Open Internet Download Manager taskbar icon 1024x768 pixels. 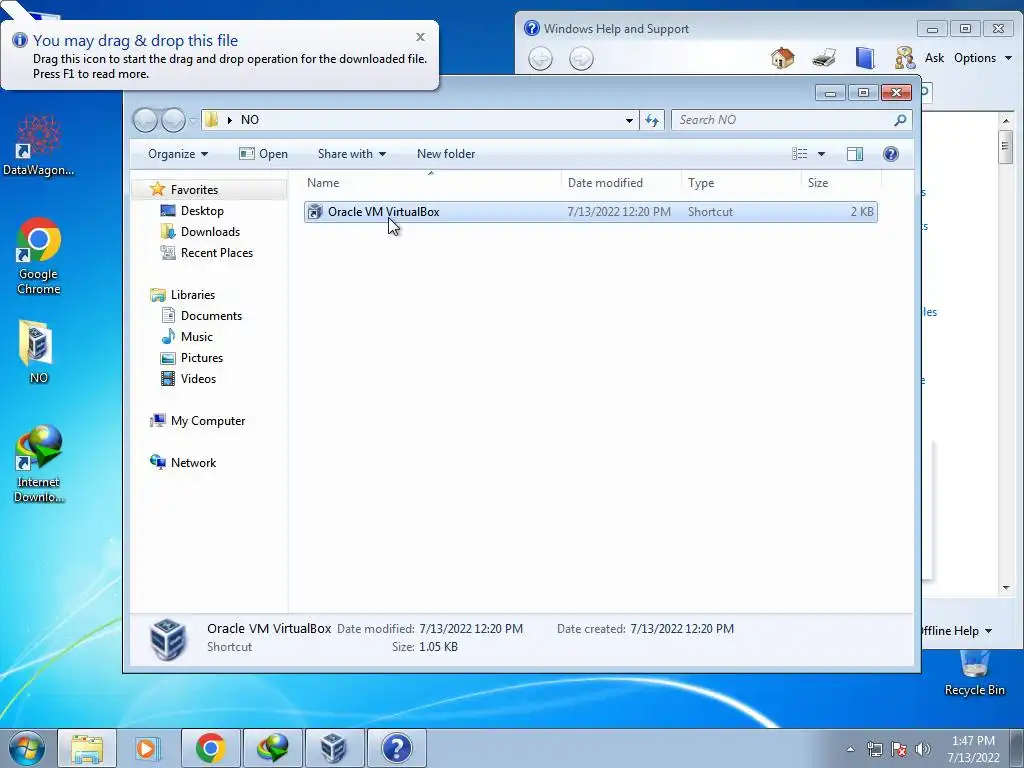click(x=272, y=748)
